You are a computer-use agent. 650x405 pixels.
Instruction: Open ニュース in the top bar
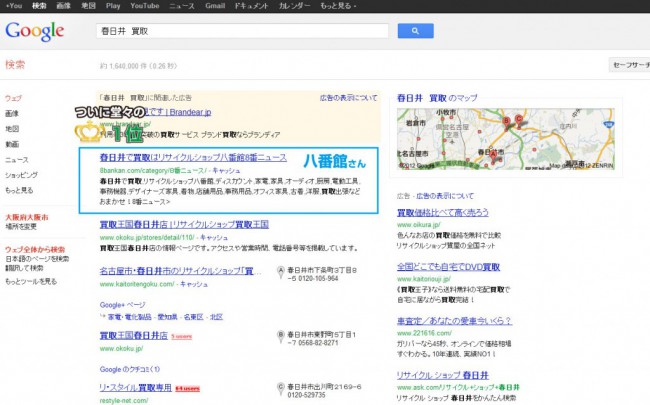[x=182, y=6]
